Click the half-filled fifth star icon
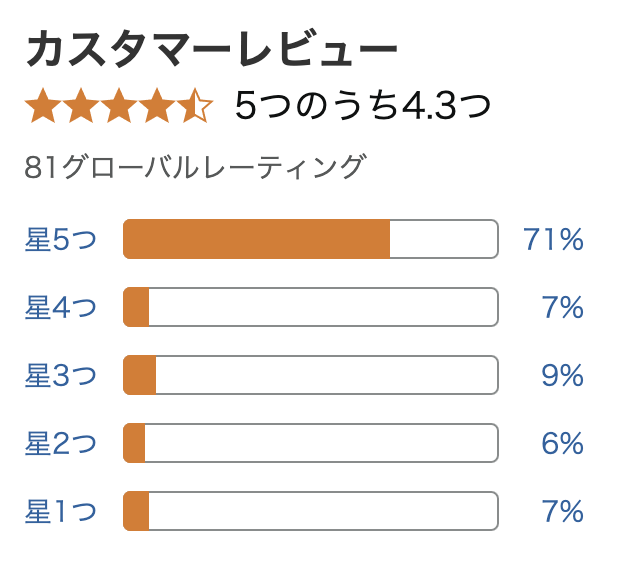 pos(194,105)
